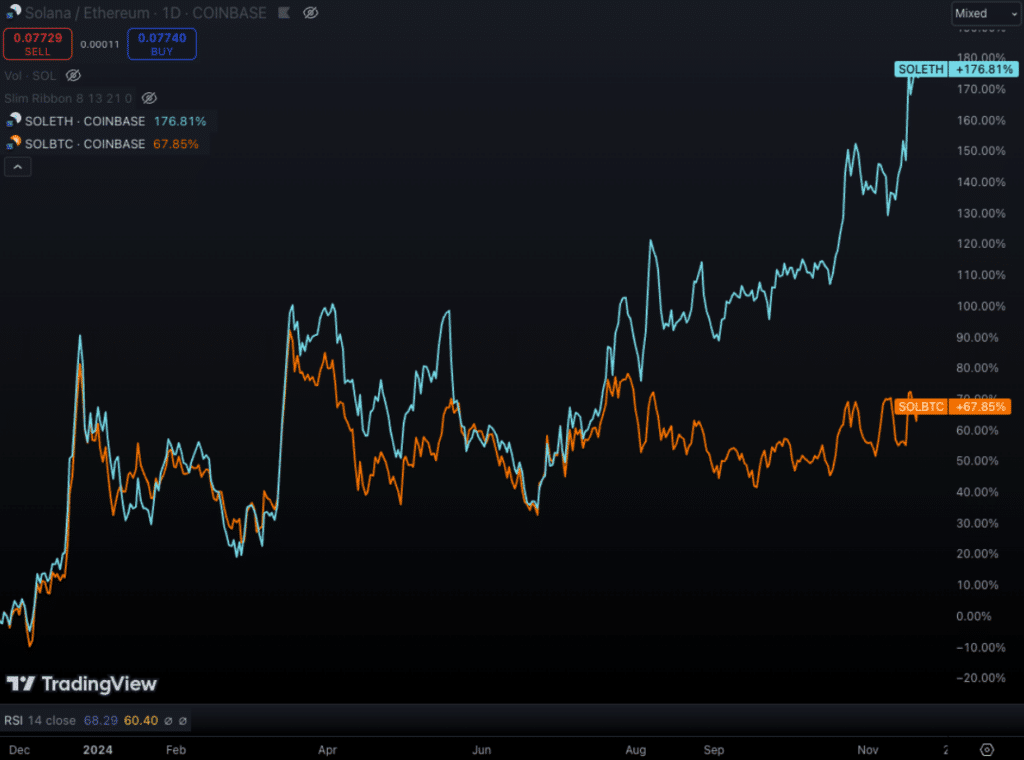Click the 50.00% price scale label
The image size is (1024, 760).
pyautogui.click(x=977, y=461)
